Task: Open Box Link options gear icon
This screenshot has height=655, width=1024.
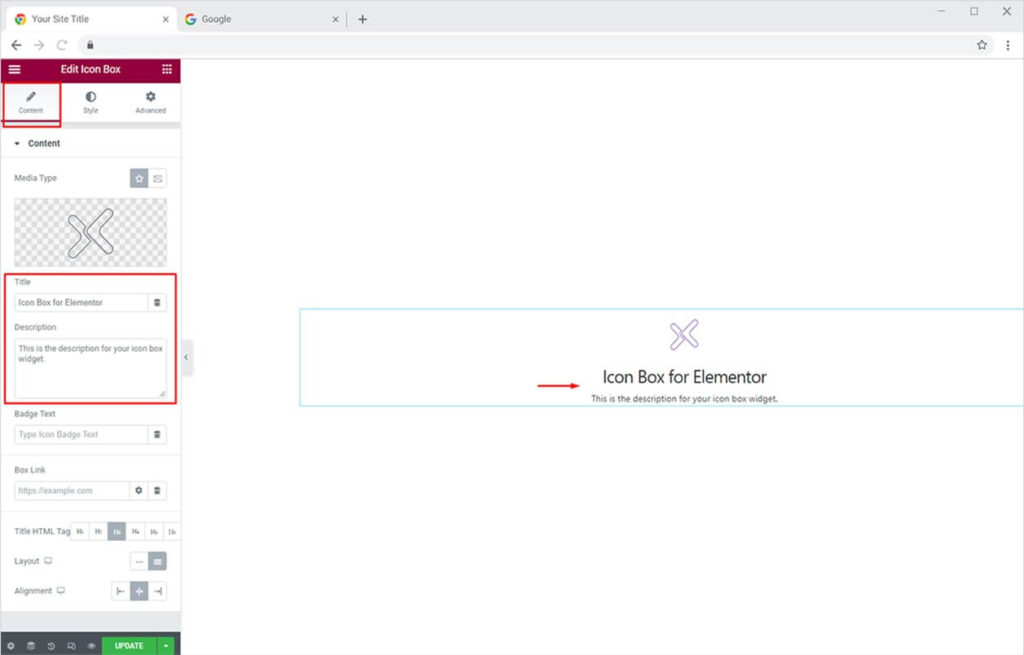Action: pos(139,491)
